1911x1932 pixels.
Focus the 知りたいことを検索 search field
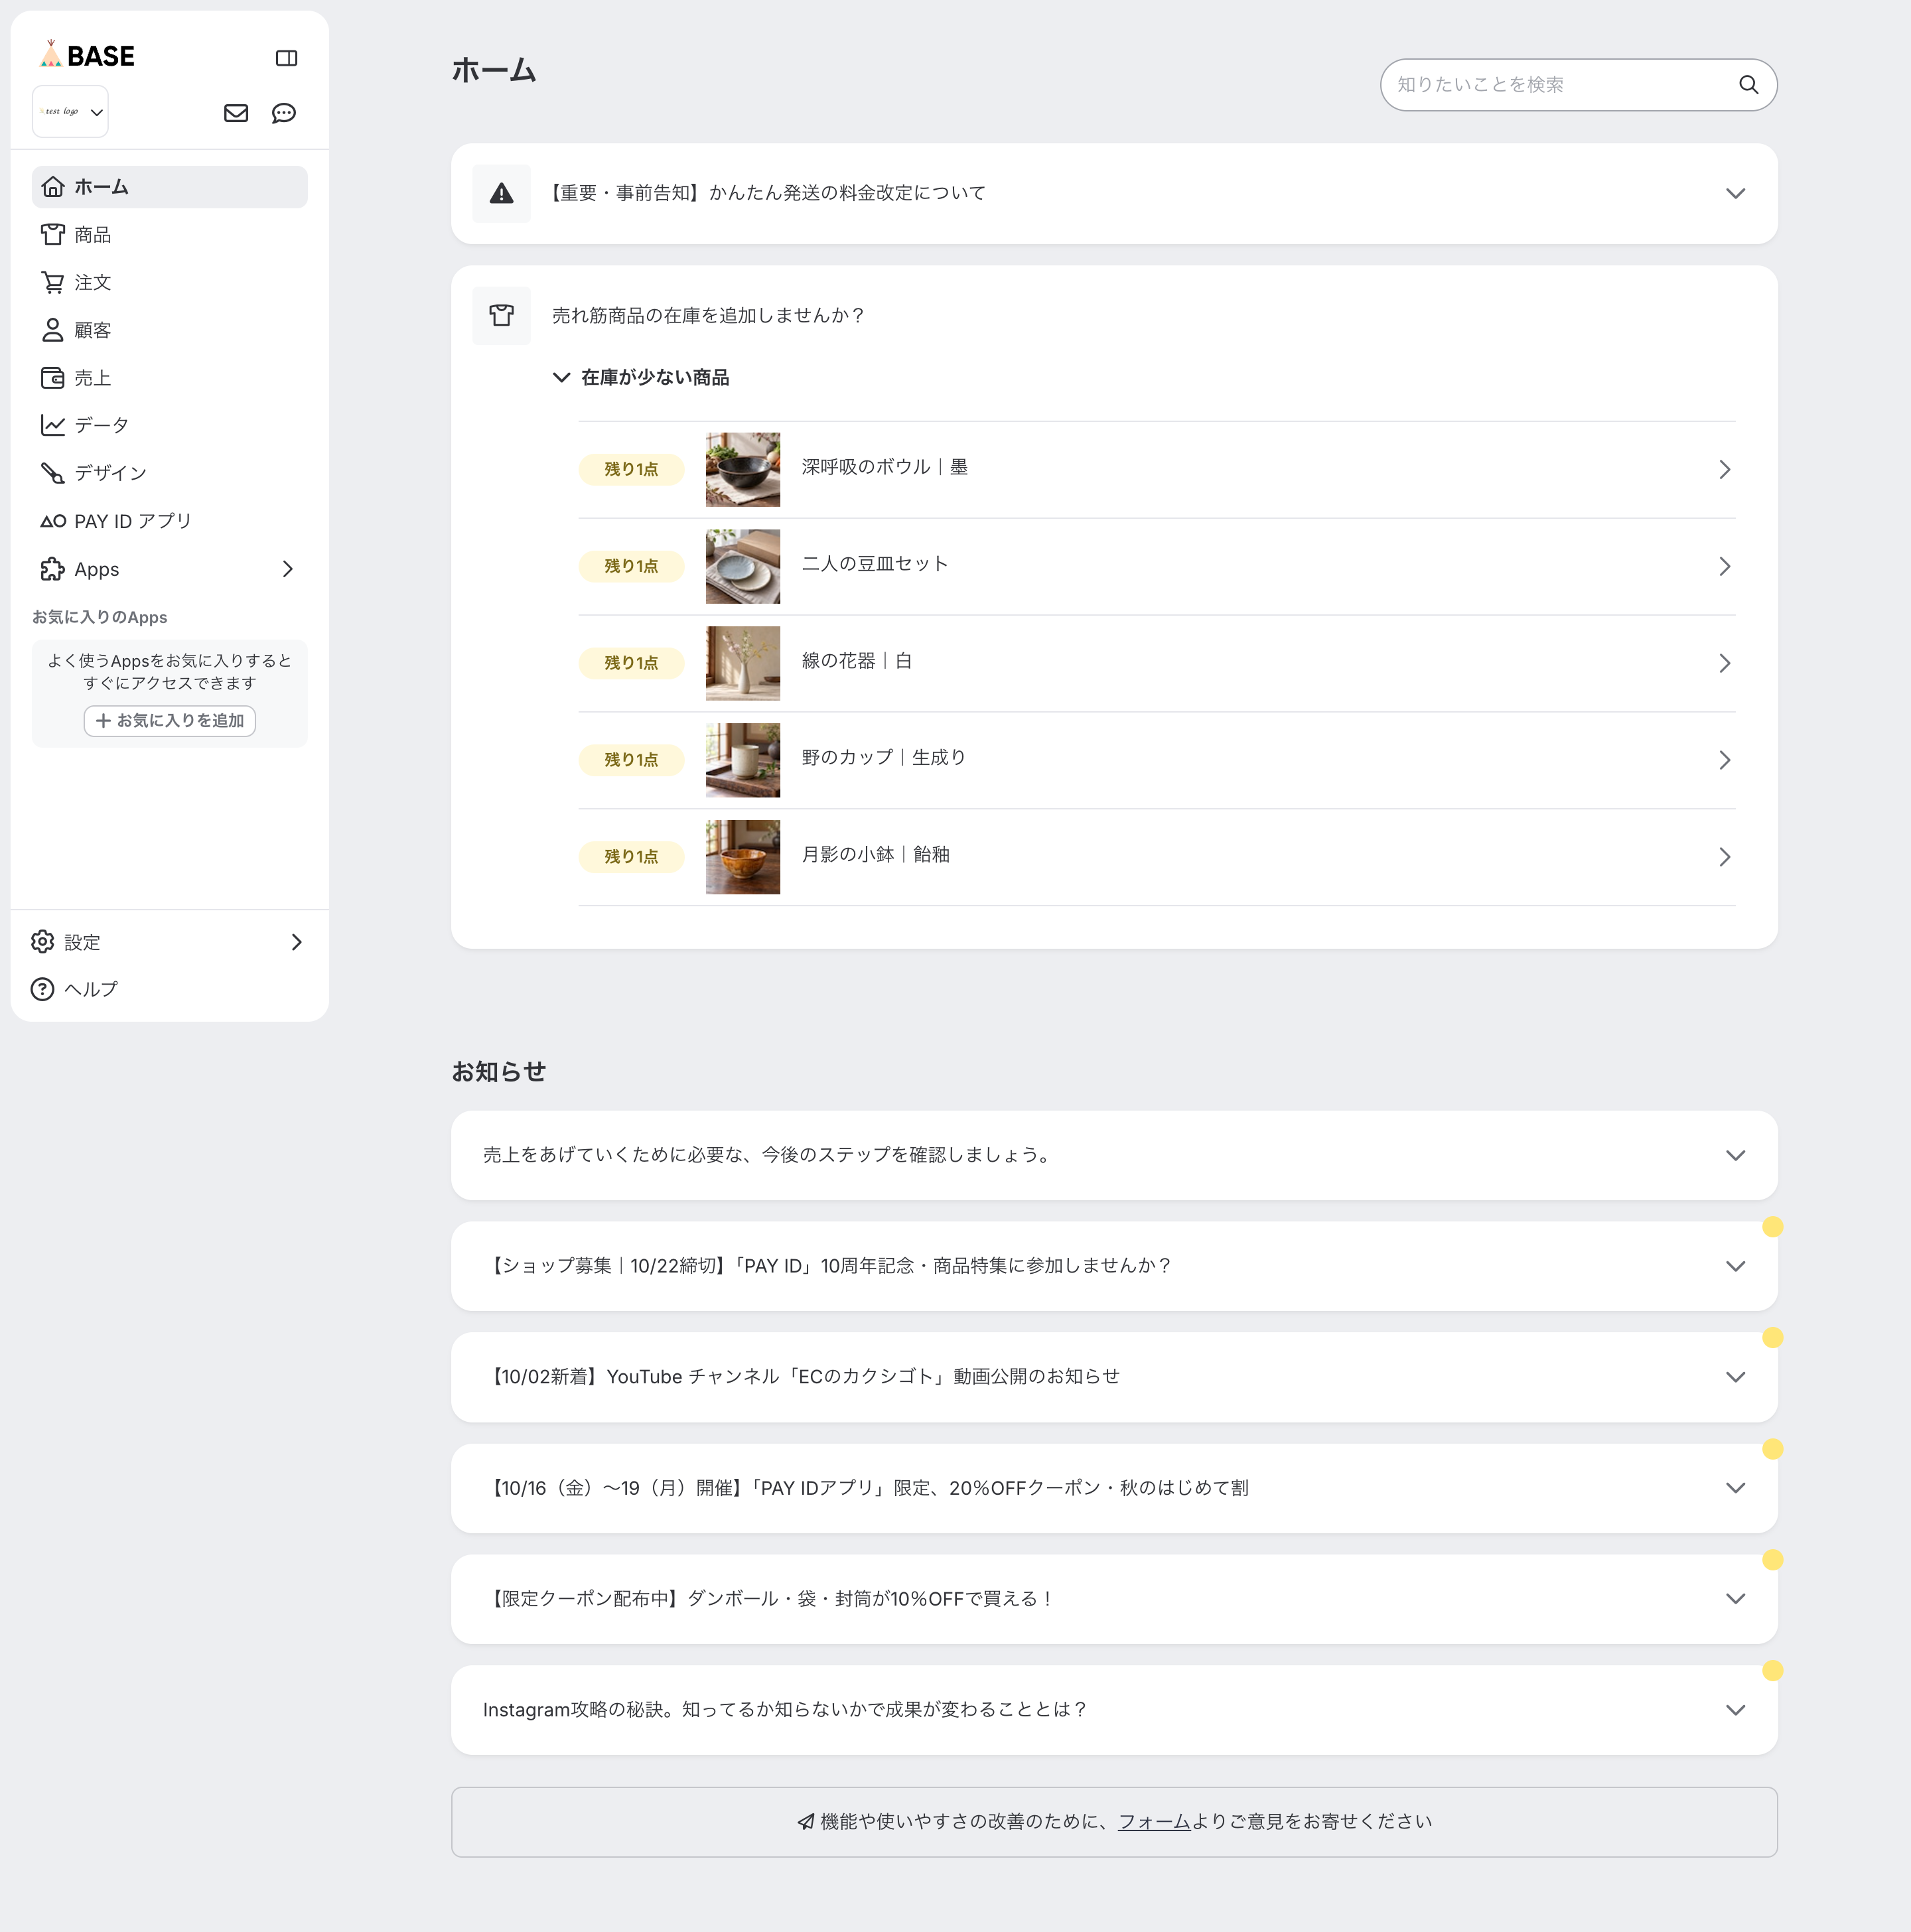coord(1578,85)
